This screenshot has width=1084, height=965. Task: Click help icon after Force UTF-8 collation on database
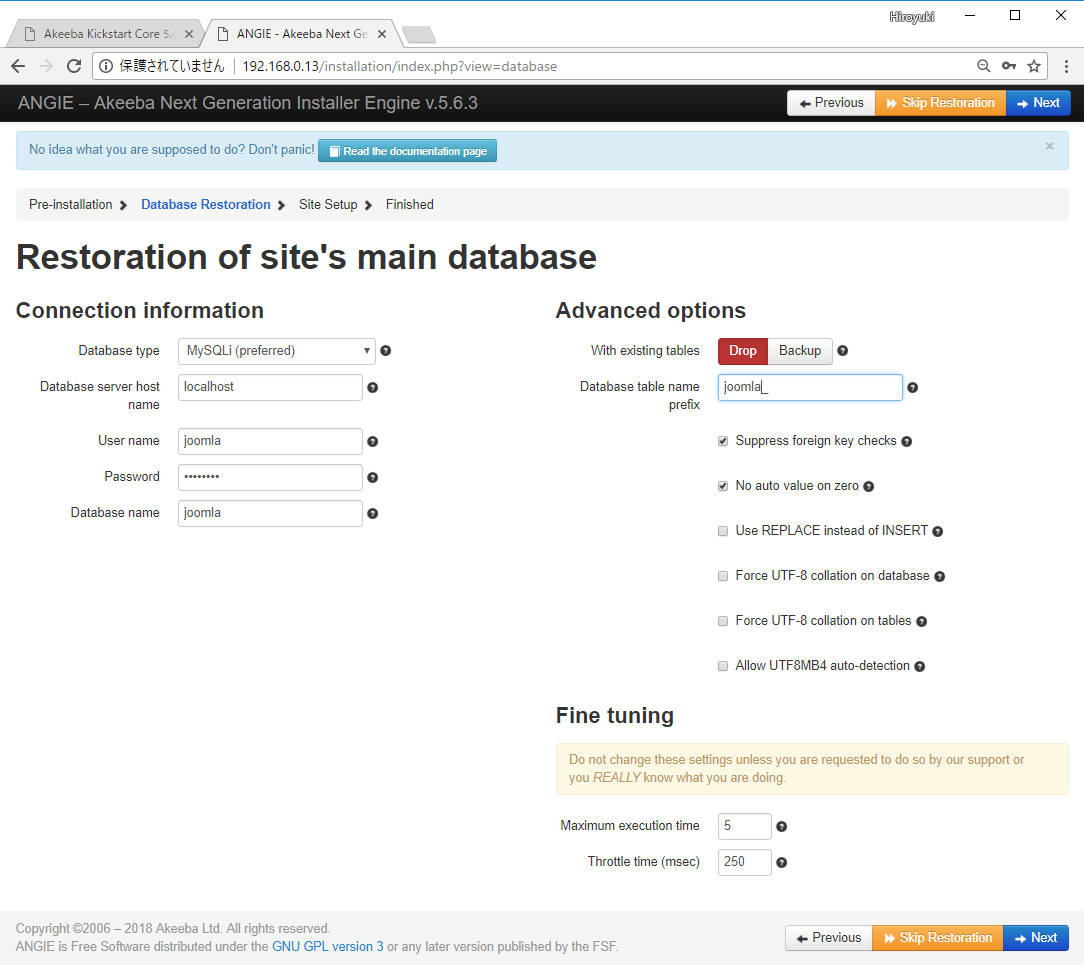coord(940,576)
